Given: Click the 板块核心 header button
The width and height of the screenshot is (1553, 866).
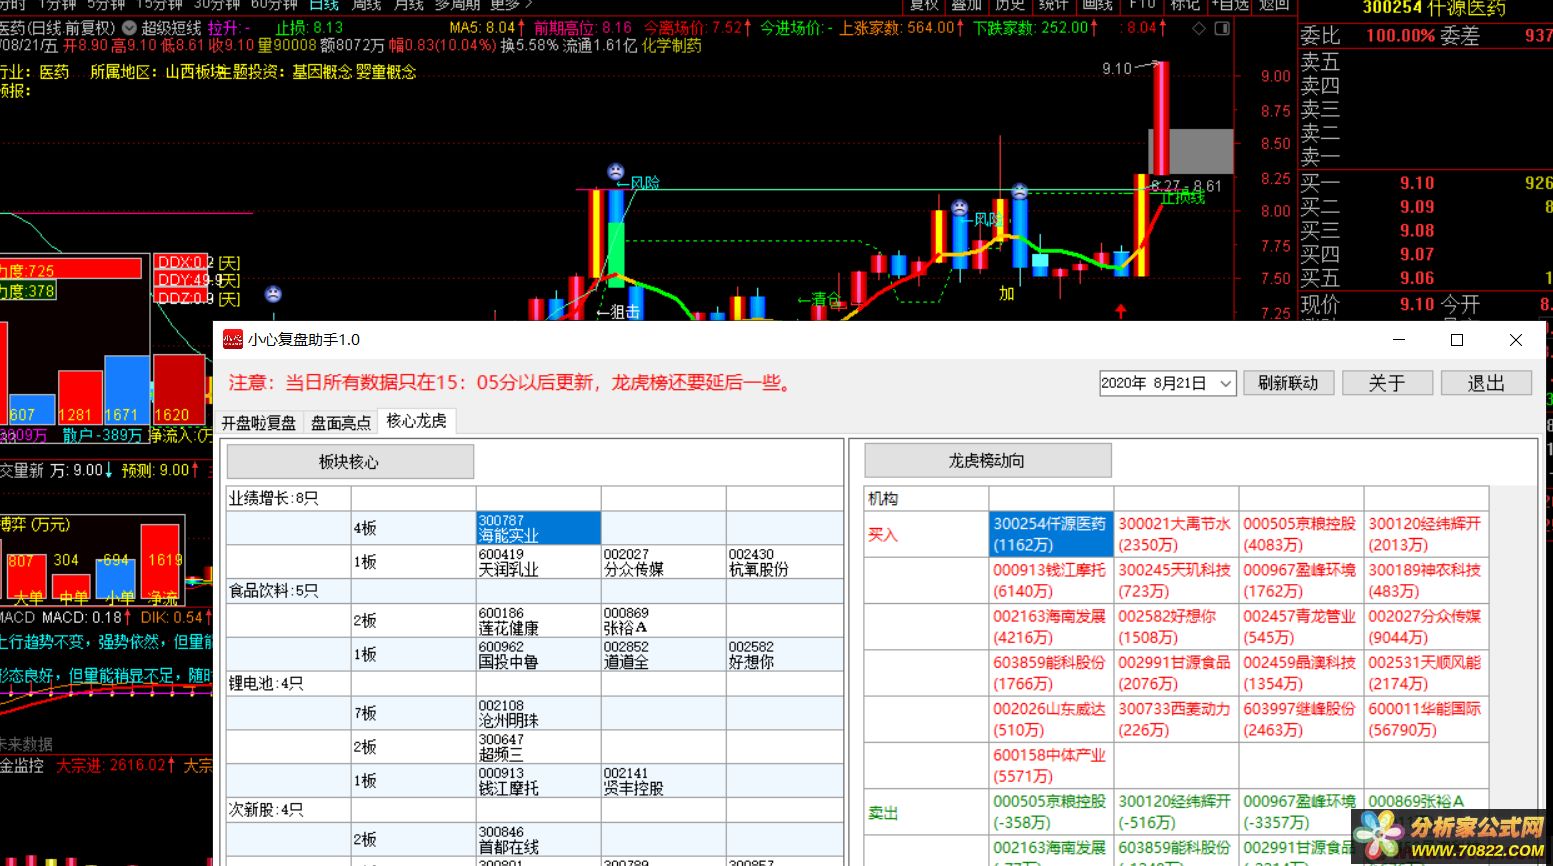Looking at the screenshot, I should [x=350, y=462].
